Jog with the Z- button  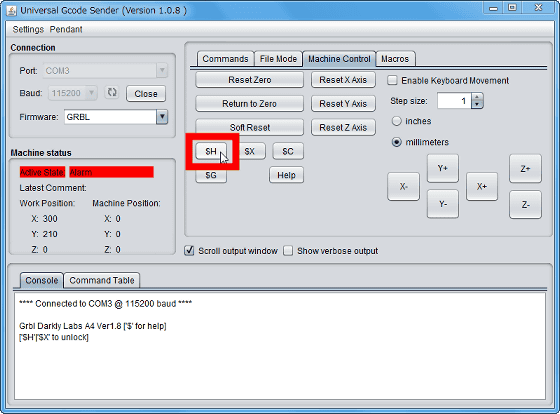pyautogui.click(x=525, y=205)
